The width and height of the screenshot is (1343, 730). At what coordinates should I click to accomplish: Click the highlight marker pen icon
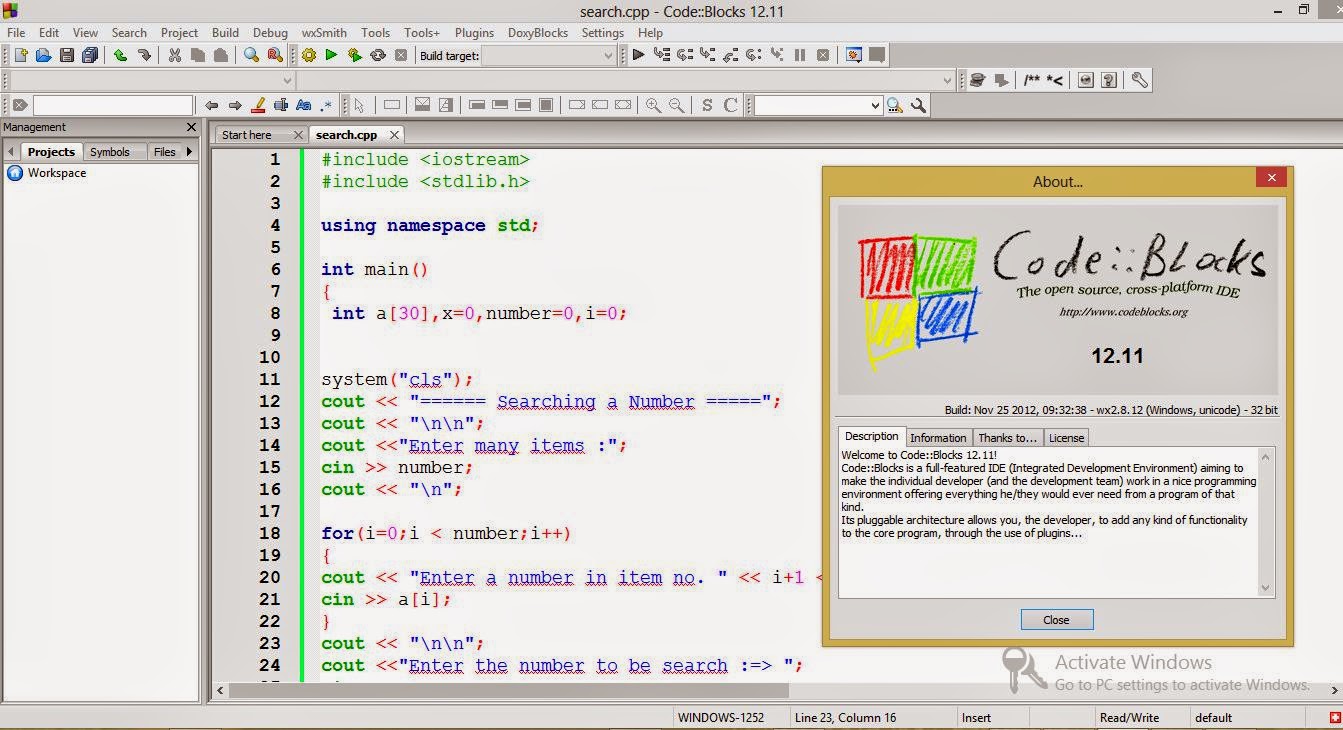tap(258, 105)
